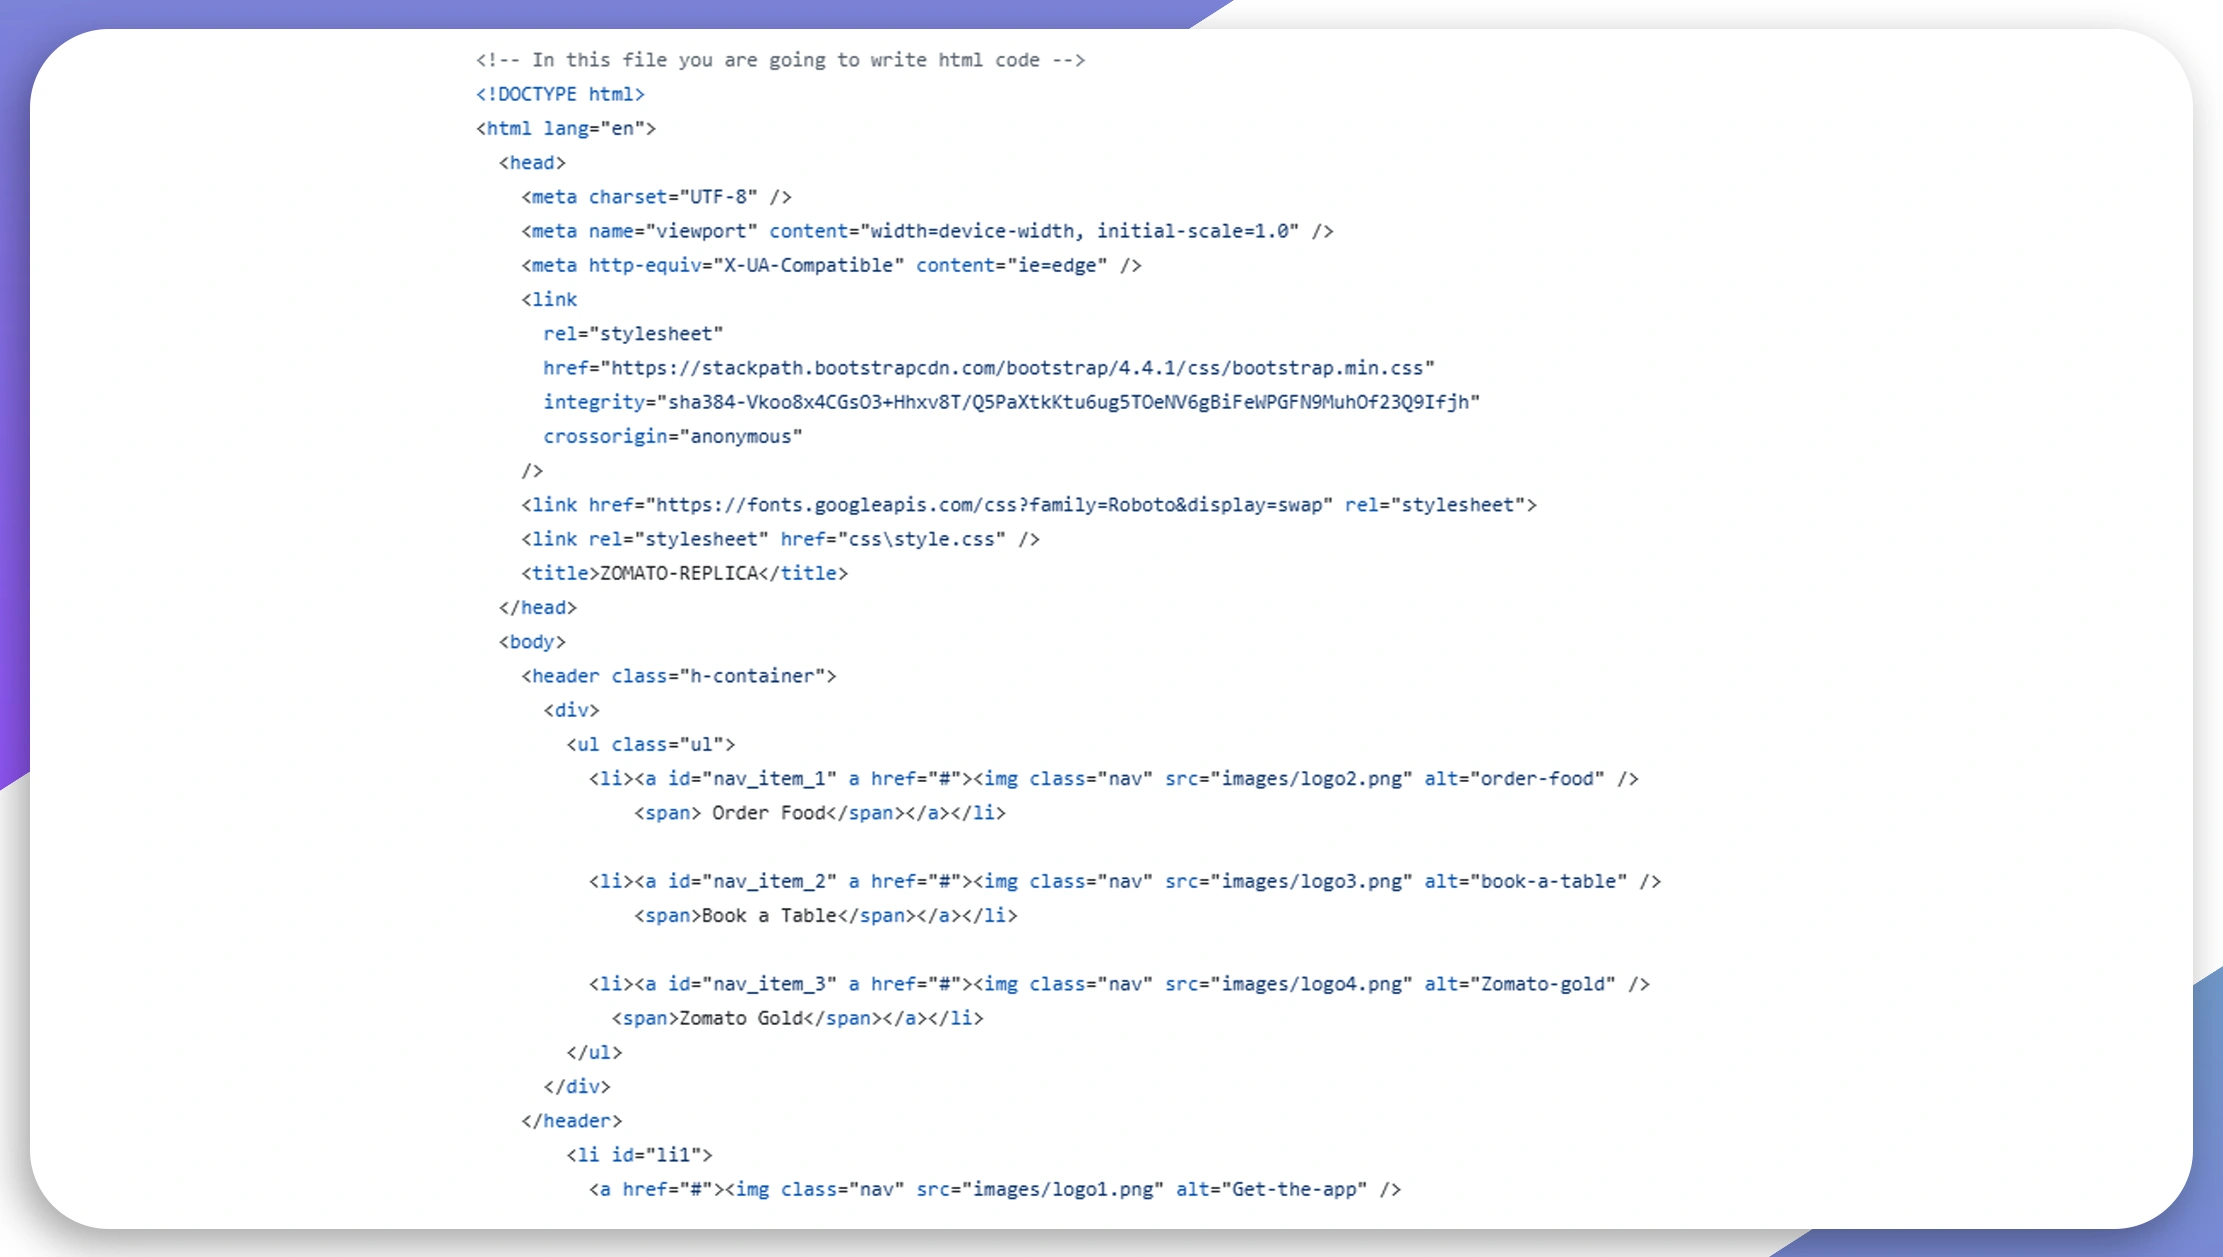Click the crossorigin anonymous attribute
2223x1257 pixels.
pos(672,436)
